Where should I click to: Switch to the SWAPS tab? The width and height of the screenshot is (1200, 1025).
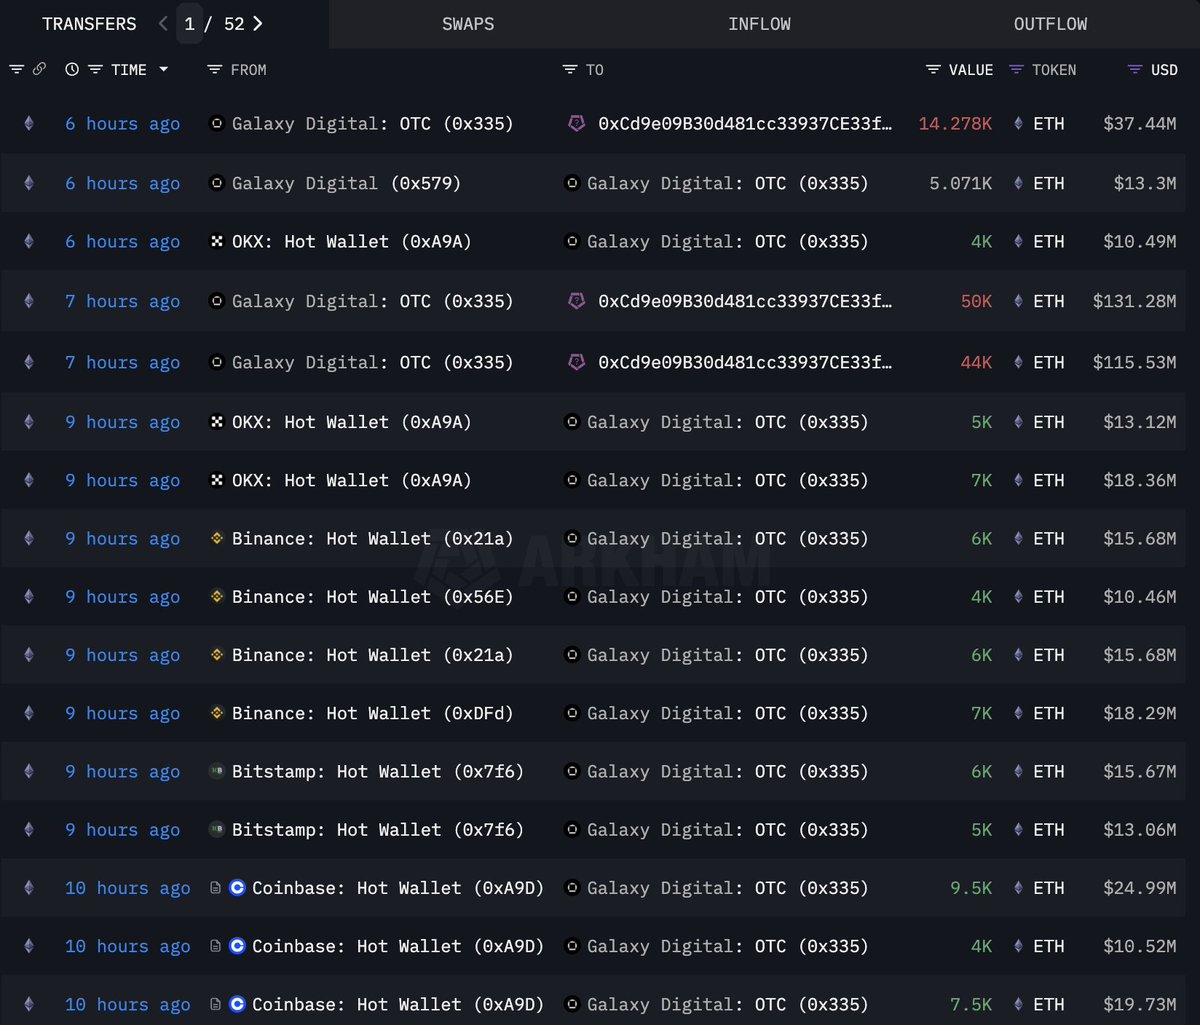click(x=468, y=24)
